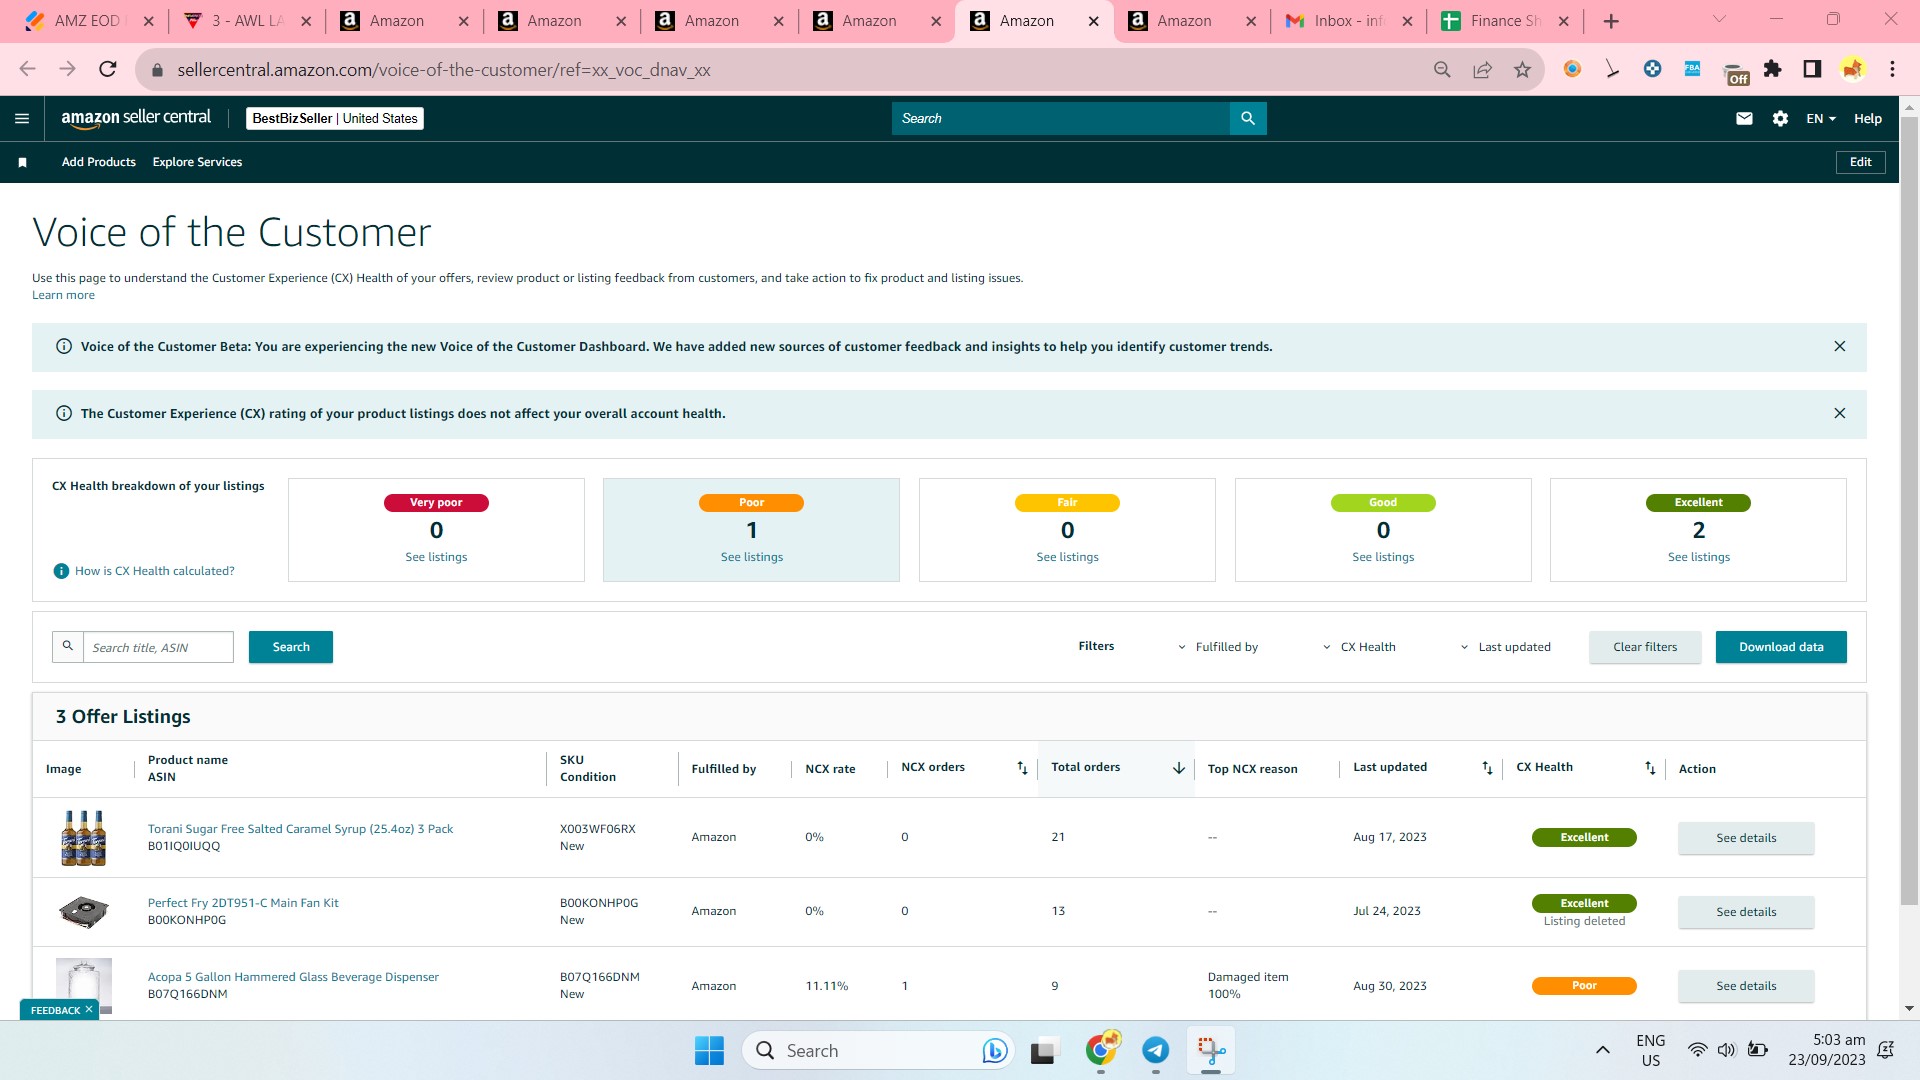This screenshot has width=1920, height=1080.
Task: Focus the Seller Central header search box
Action: pyautogui.click(x=1060, y=118)
